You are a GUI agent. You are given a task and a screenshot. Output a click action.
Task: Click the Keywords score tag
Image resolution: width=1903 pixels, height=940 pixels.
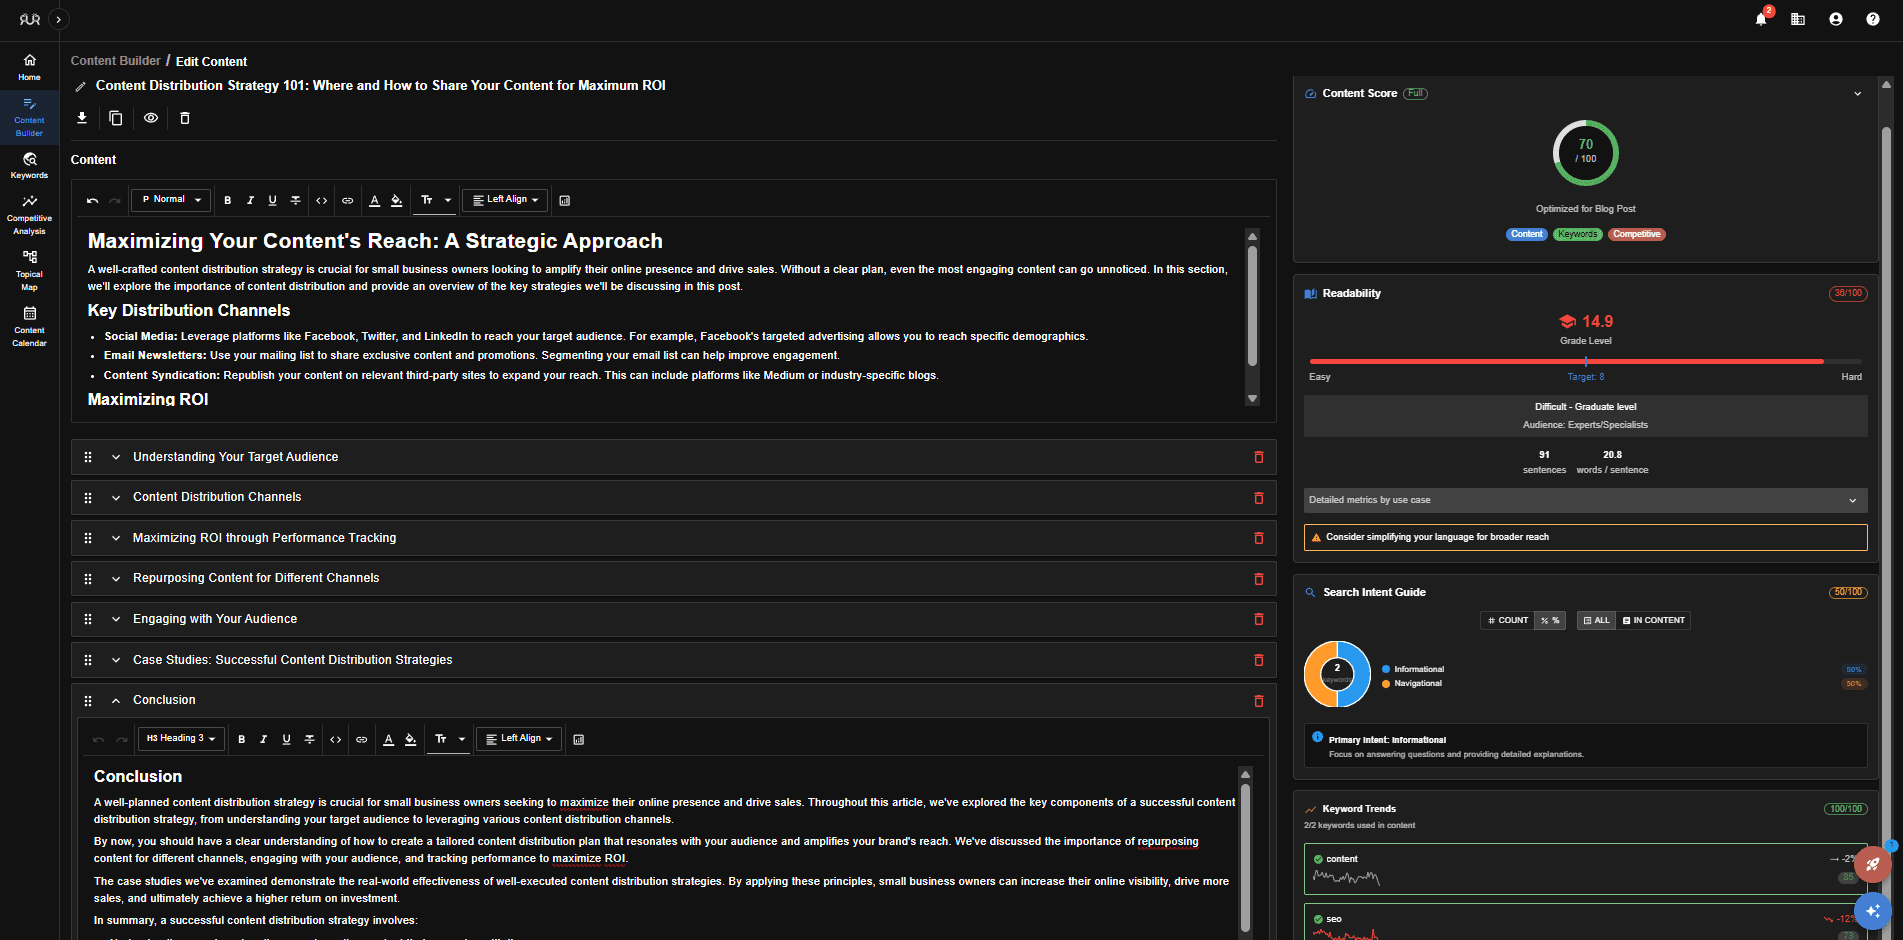coord(1577,235)
